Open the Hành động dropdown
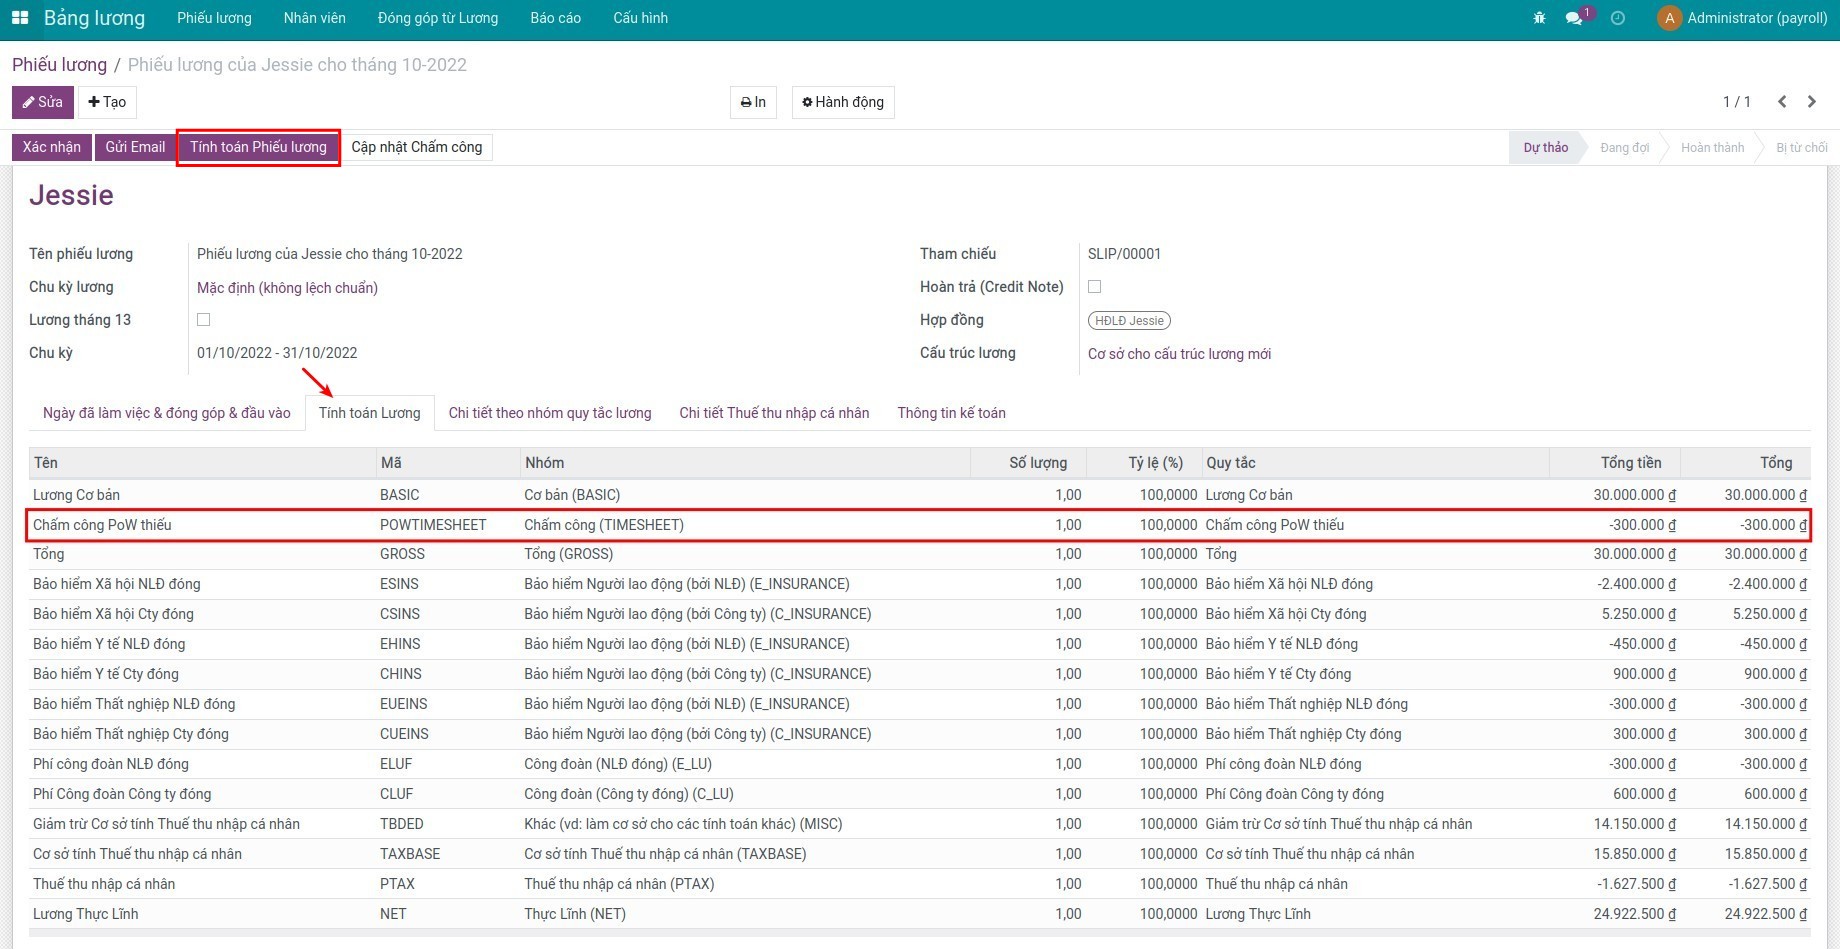The height and width of the screenshot is (949, 1840). 843,102
